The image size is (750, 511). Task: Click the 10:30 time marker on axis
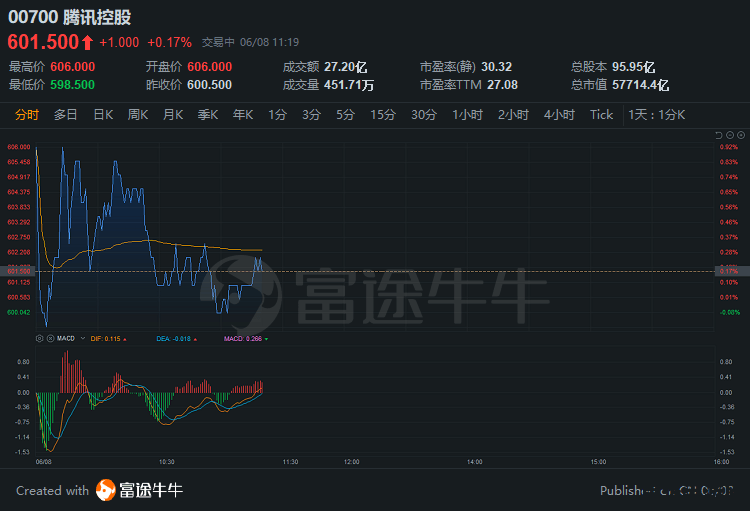(x=166, y=461)
